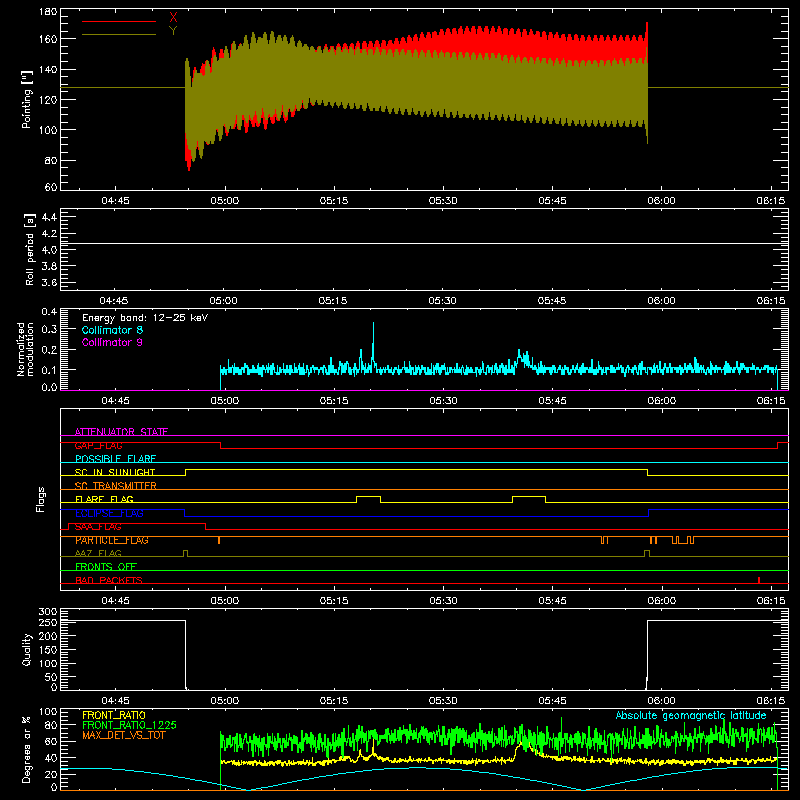The width and height of the screenshot is (800, 800).
Task: Click the SC_IN_SUNLIGHT flag label
Action: point(115,472)
